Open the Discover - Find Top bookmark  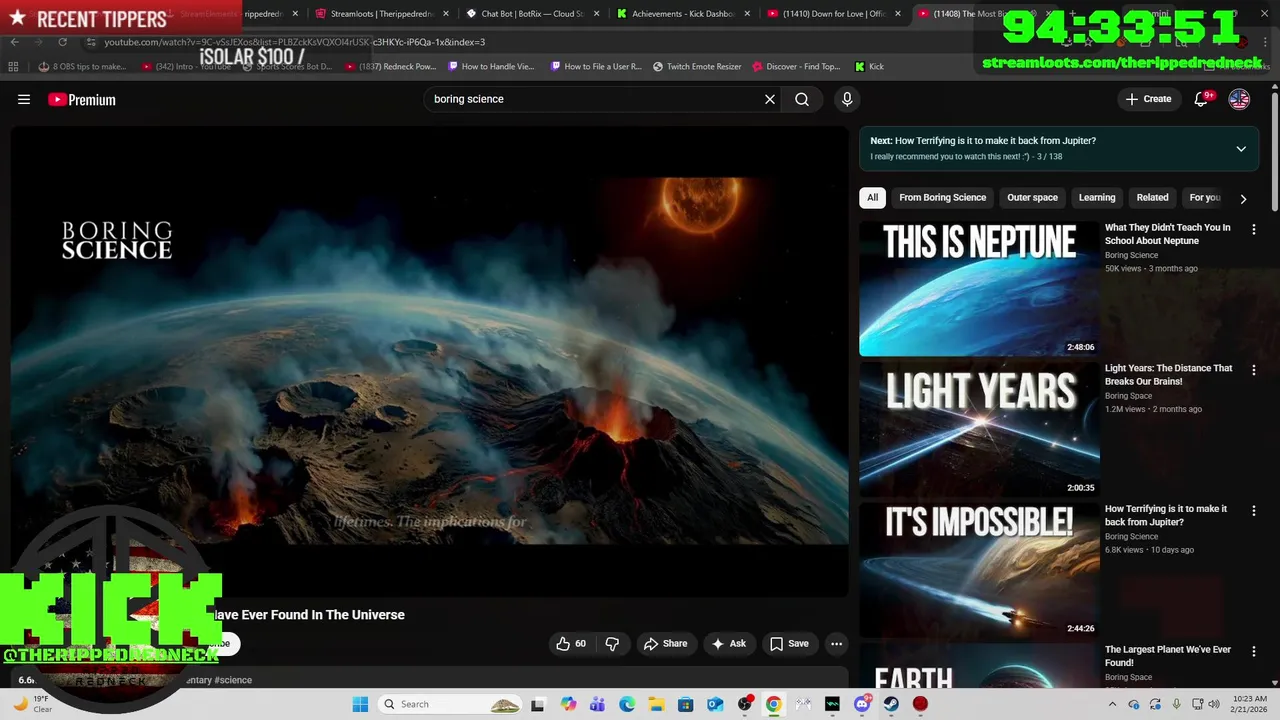796,66
